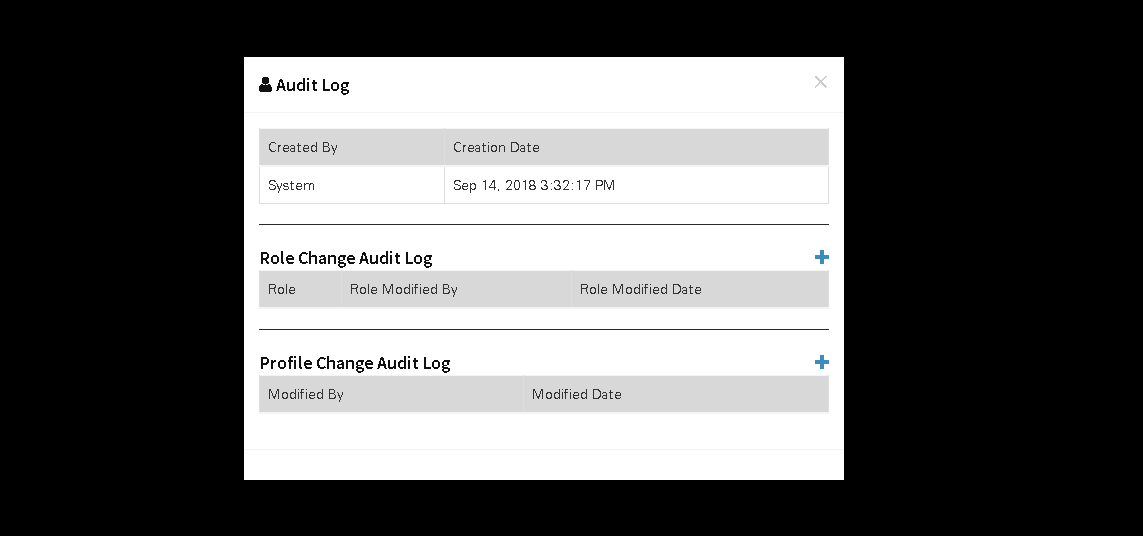Expand the Profile Change Audit Log plus icon
Viewport: 1143px width, 536px height.
click(822, 362)
